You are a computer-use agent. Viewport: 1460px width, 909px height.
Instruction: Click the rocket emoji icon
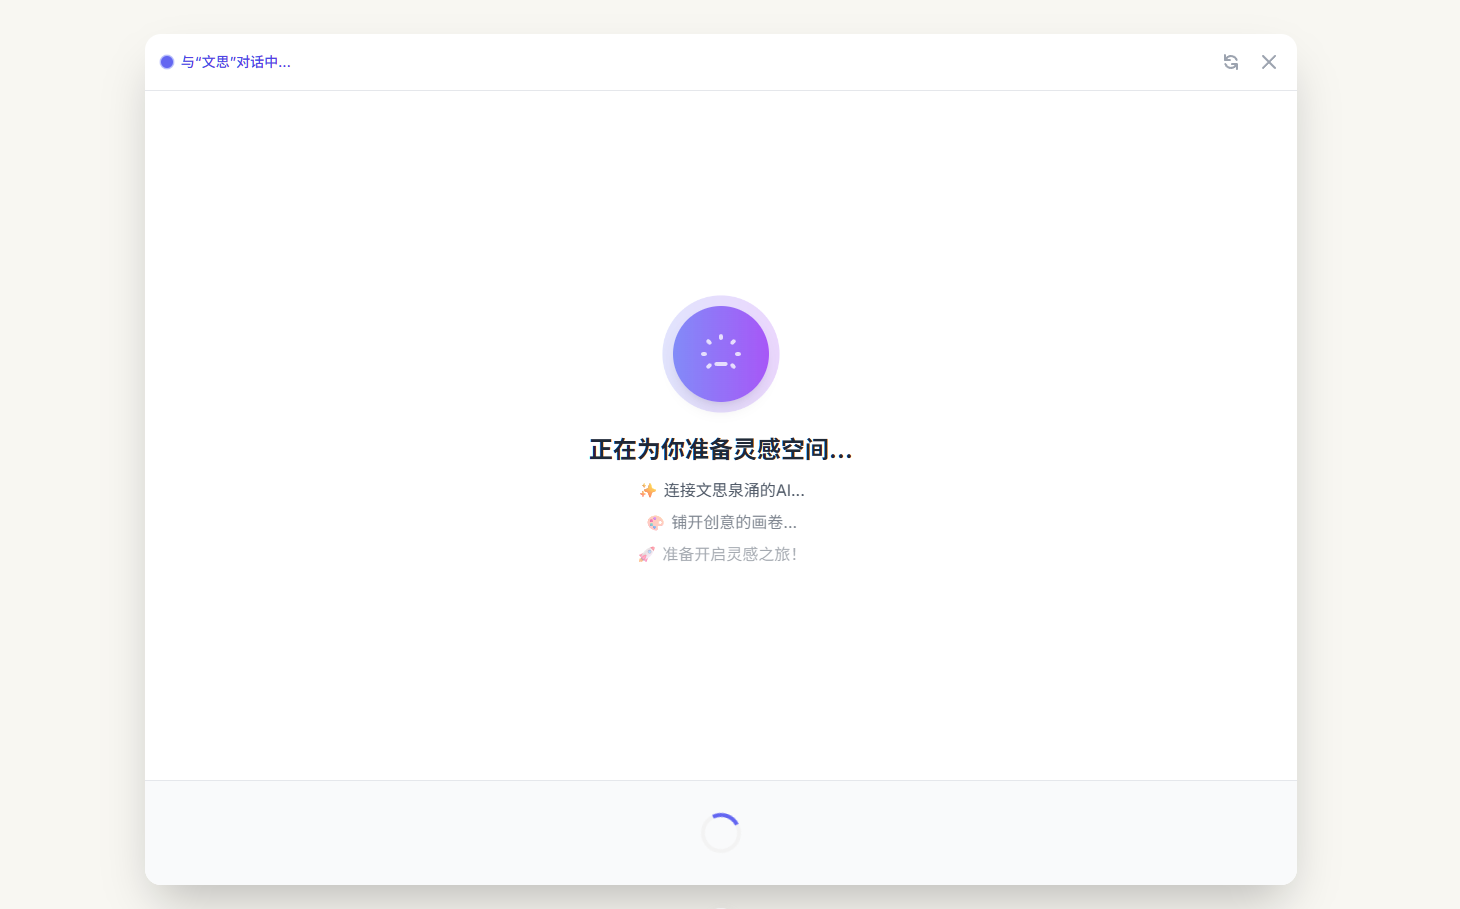tap(647, 554)
